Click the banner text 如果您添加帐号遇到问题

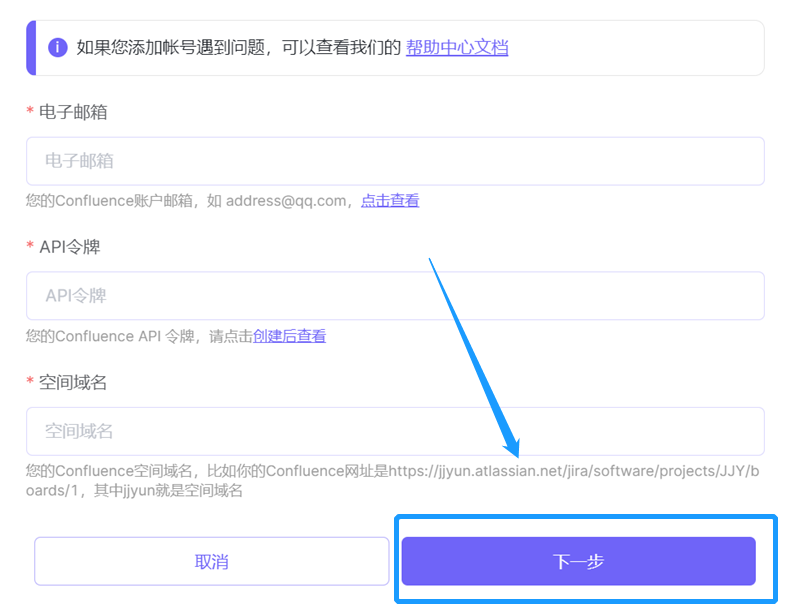click(170, 48)
